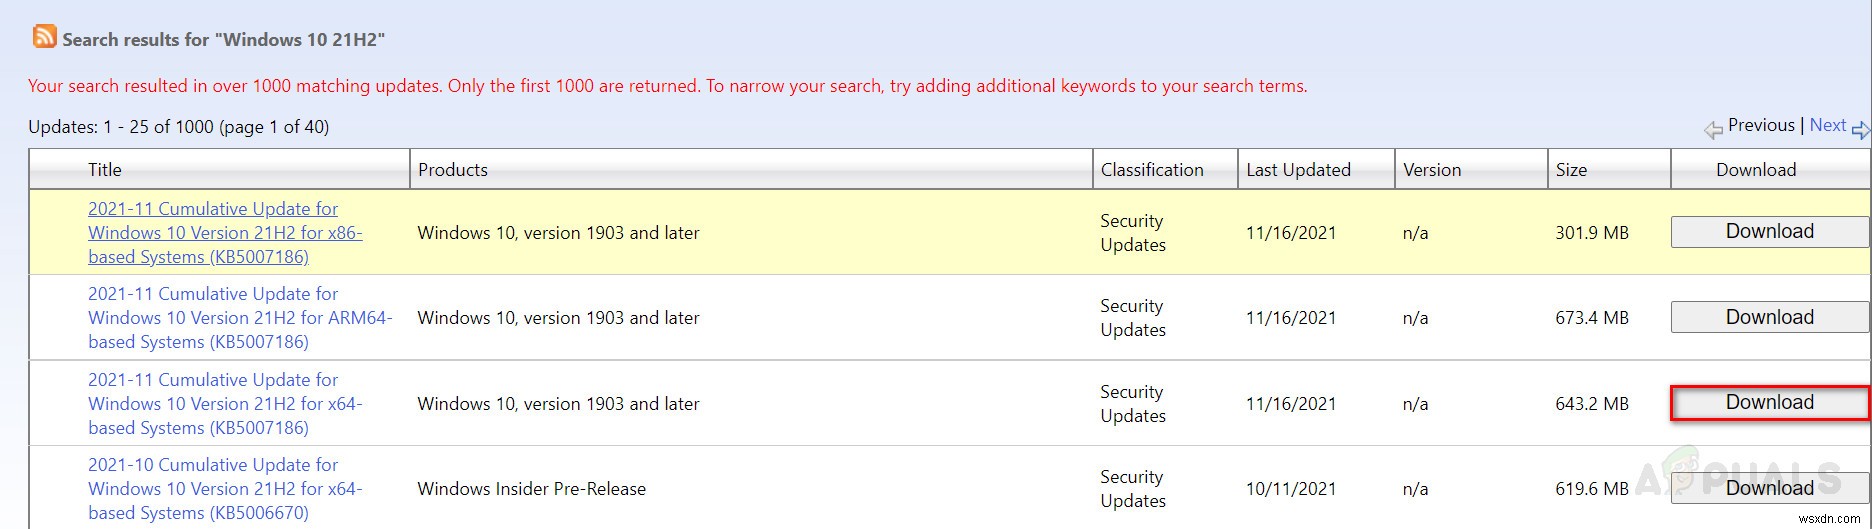
Task: Click the RSS feed icon
Action: pyautogui.click(x=45, y=37)
